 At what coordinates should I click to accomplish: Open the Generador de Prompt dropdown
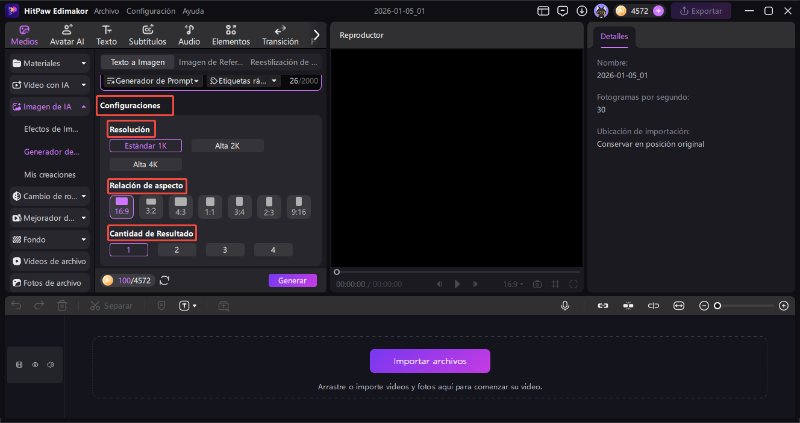(153, 80)
